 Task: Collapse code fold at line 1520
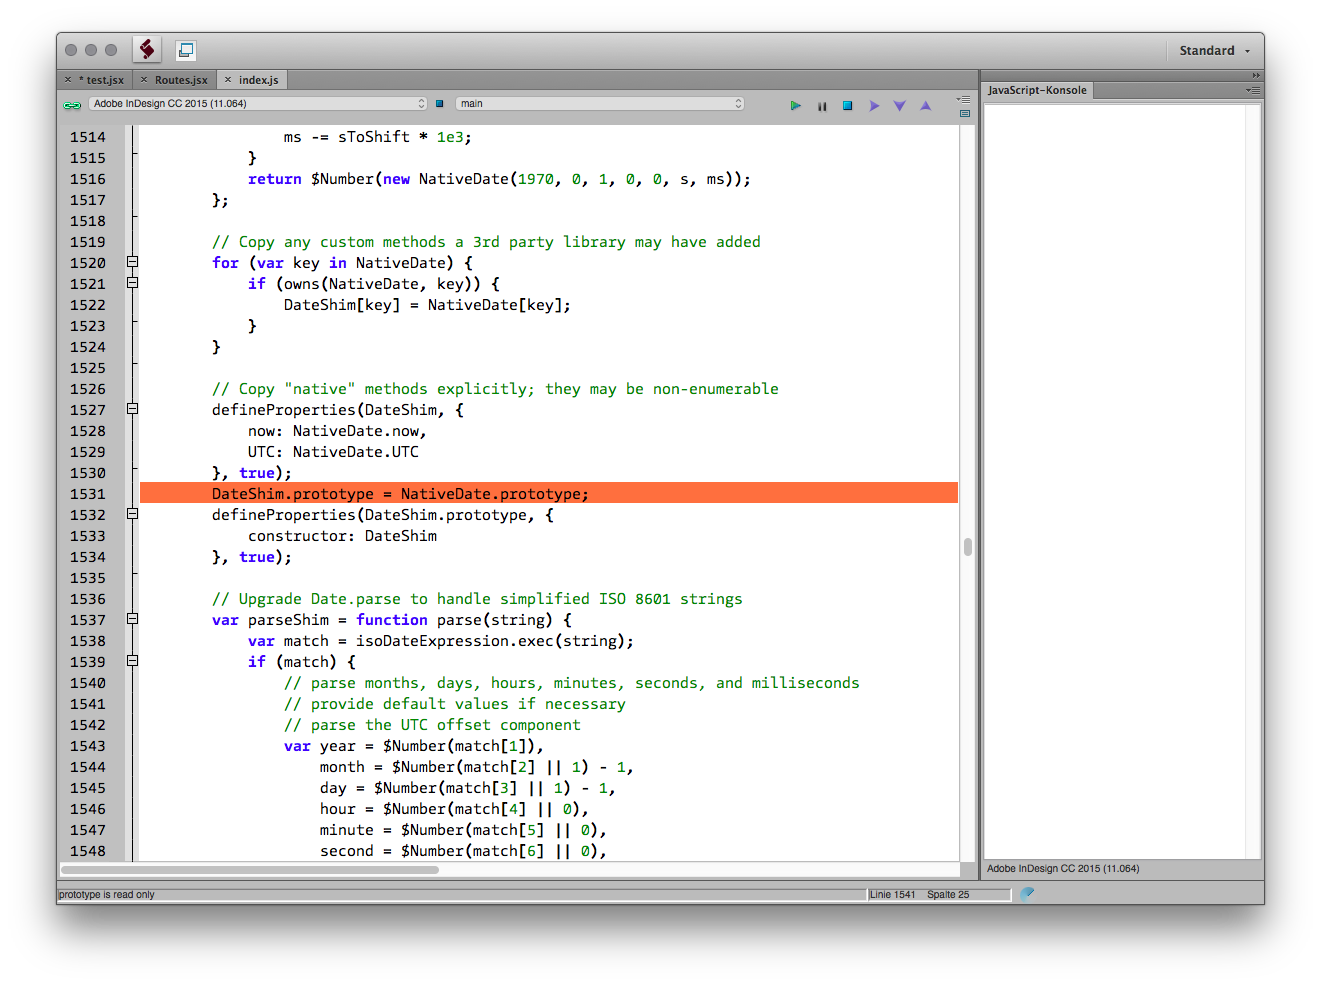132,262
